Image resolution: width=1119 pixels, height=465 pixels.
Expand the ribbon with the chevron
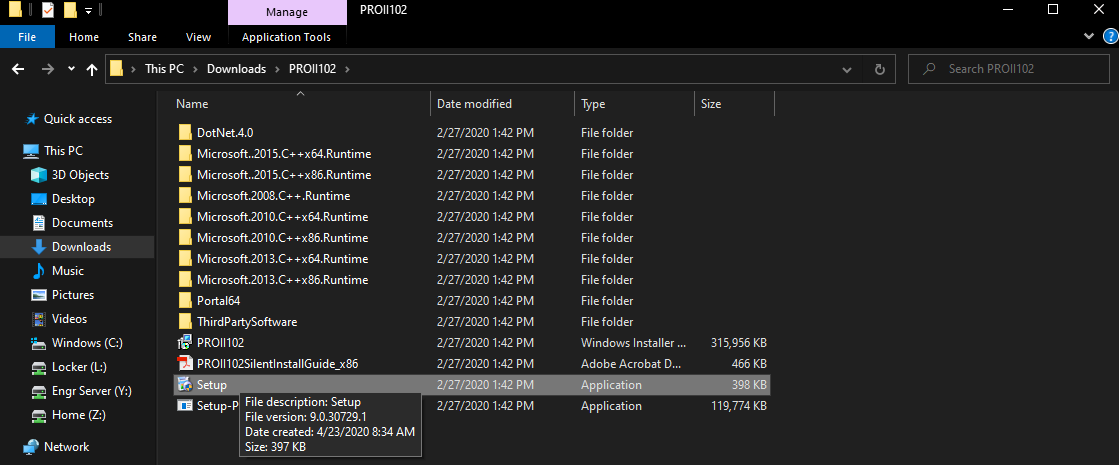click(x=1089, y=37)
